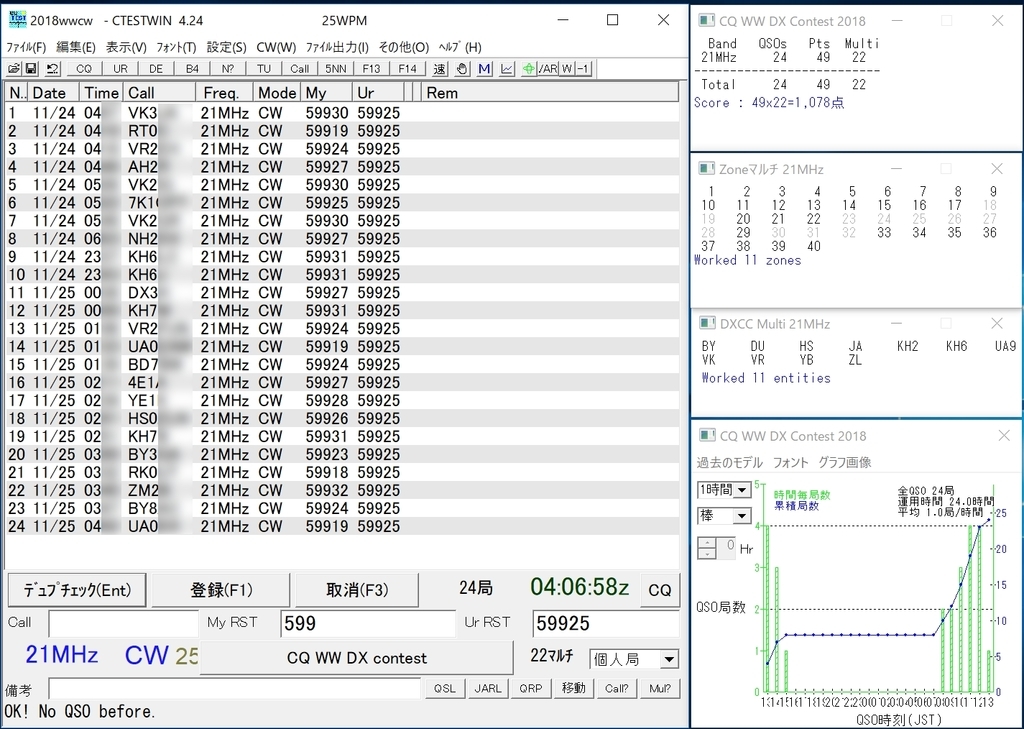Send the CQ macro from the toolbar
The image size is (1024, 729).
click(x=84, y=68)
